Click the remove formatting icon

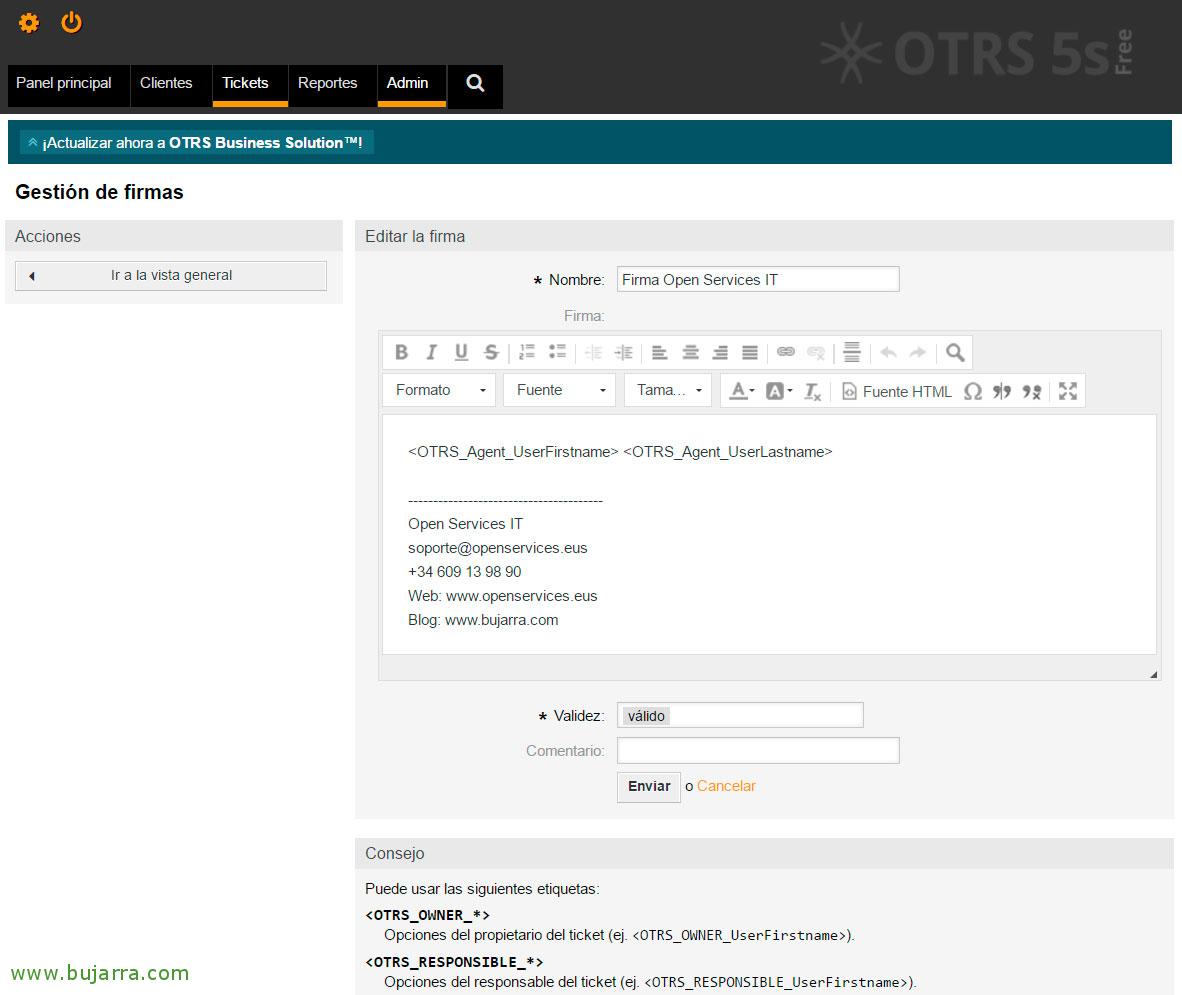[x=813, y=391]
